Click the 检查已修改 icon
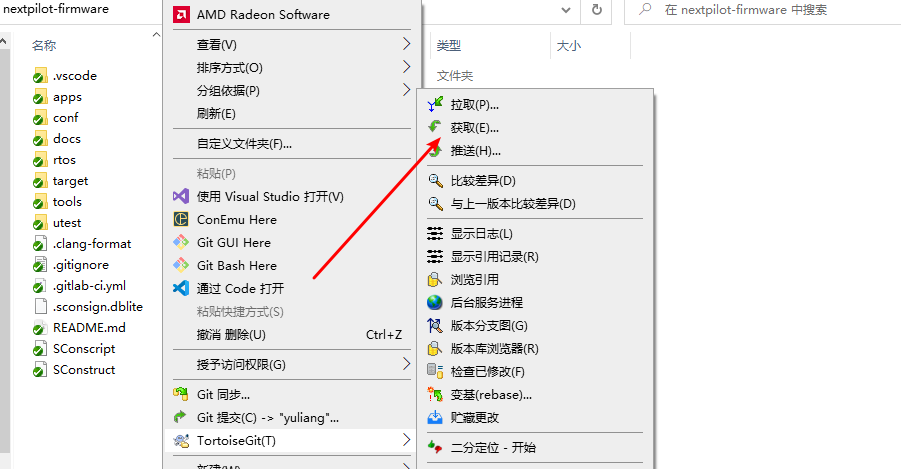This screenshot has width=901, height=469. (x=435, y=371)
